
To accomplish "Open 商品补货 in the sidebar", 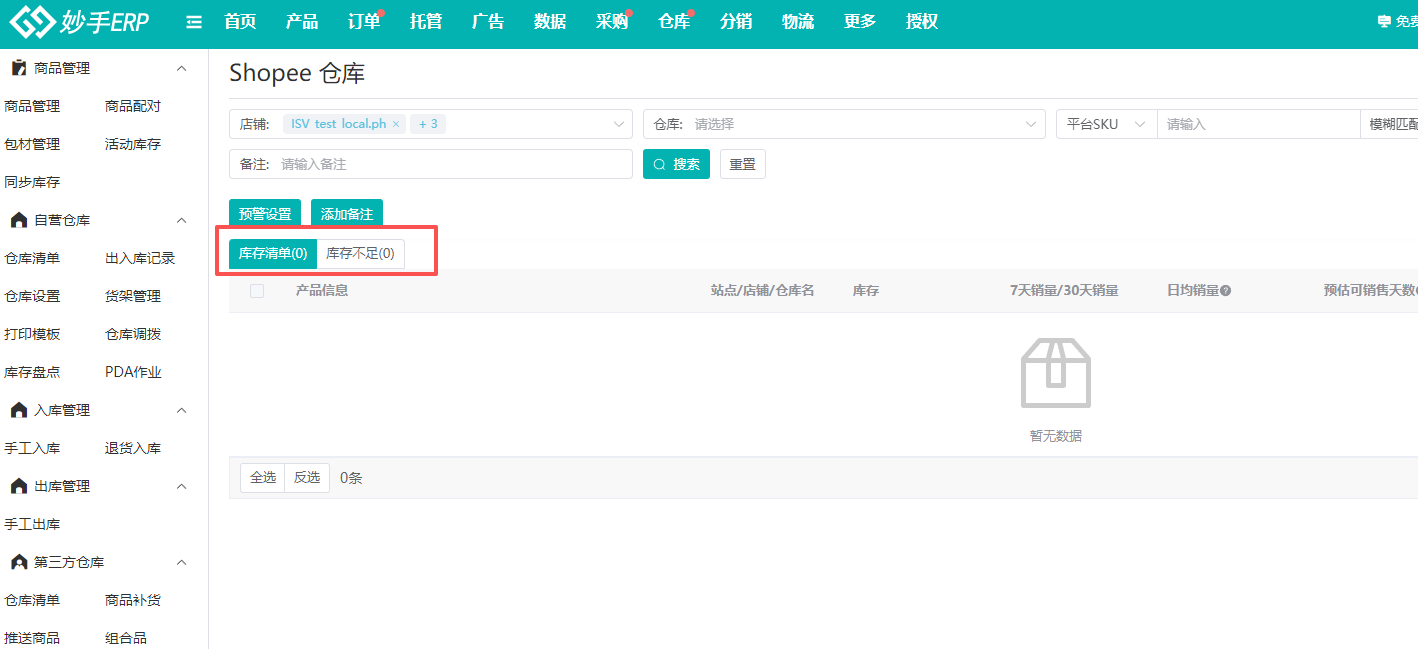I will click(133, 600).
